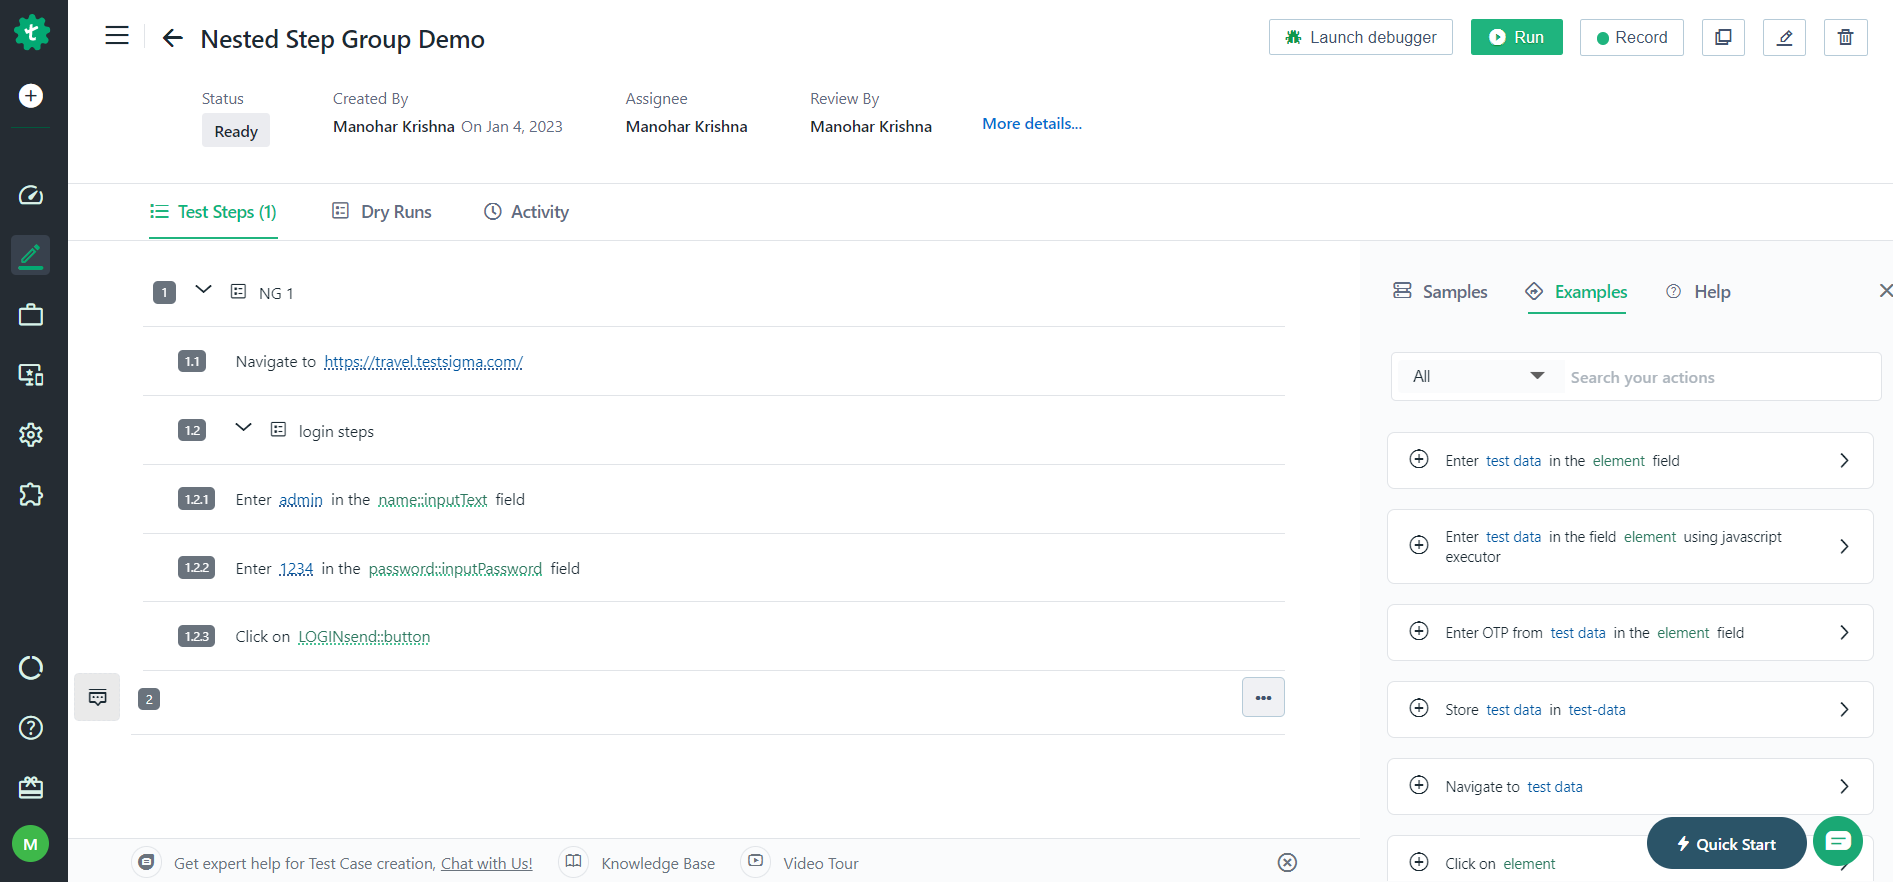The image size is (1893, 882).
Task: Open the test development pencil icon
Action: point(31,255)
